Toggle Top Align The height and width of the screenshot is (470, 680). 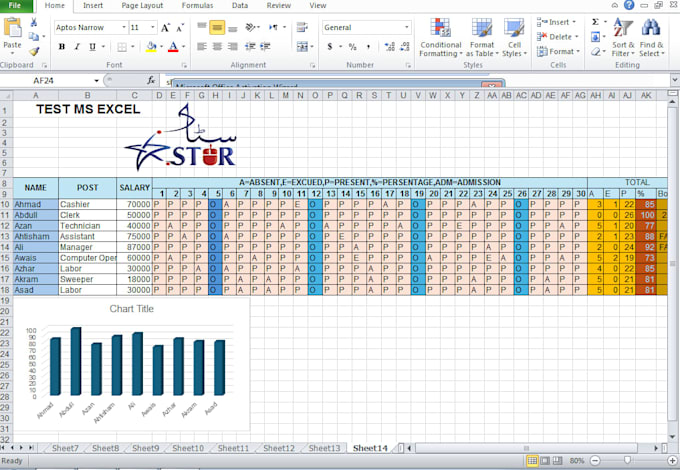tap(202, 27)
